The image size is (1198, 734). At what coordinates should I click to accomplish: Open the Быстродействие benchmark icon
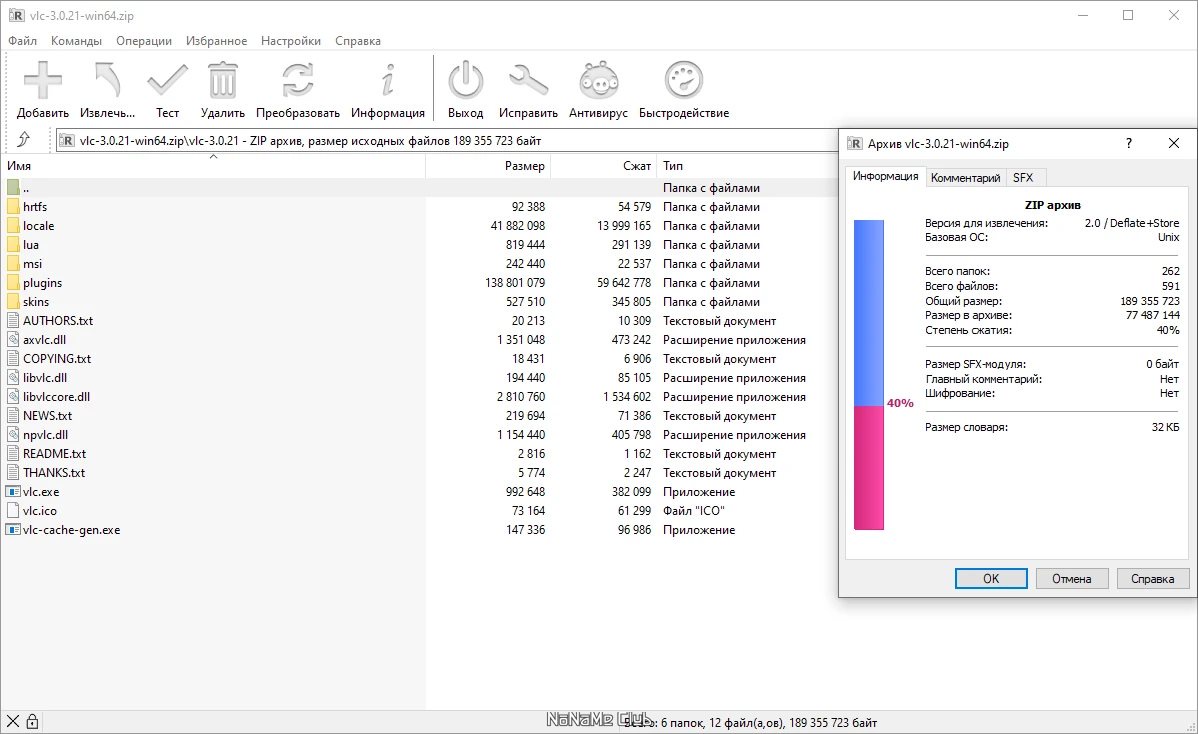[x=684, y=81]
